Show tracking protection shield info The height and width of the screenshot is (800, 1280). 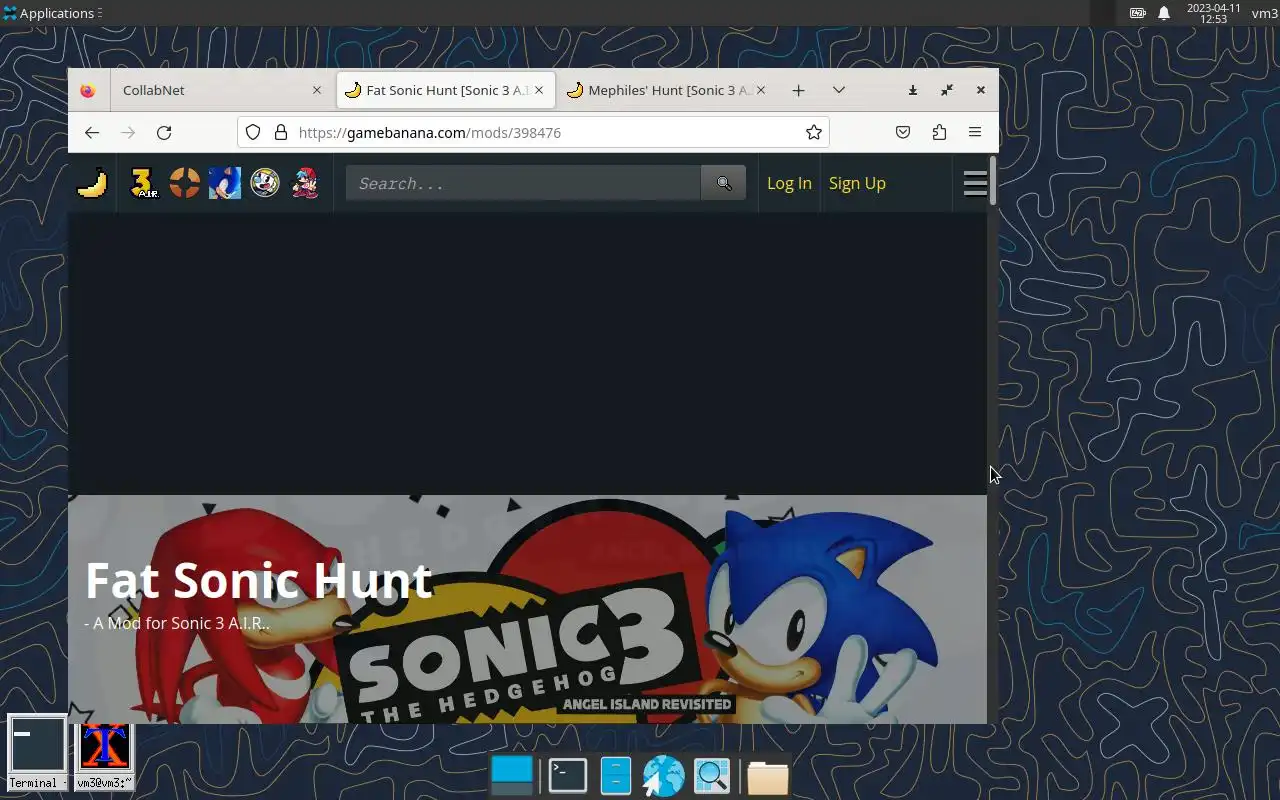253,132
